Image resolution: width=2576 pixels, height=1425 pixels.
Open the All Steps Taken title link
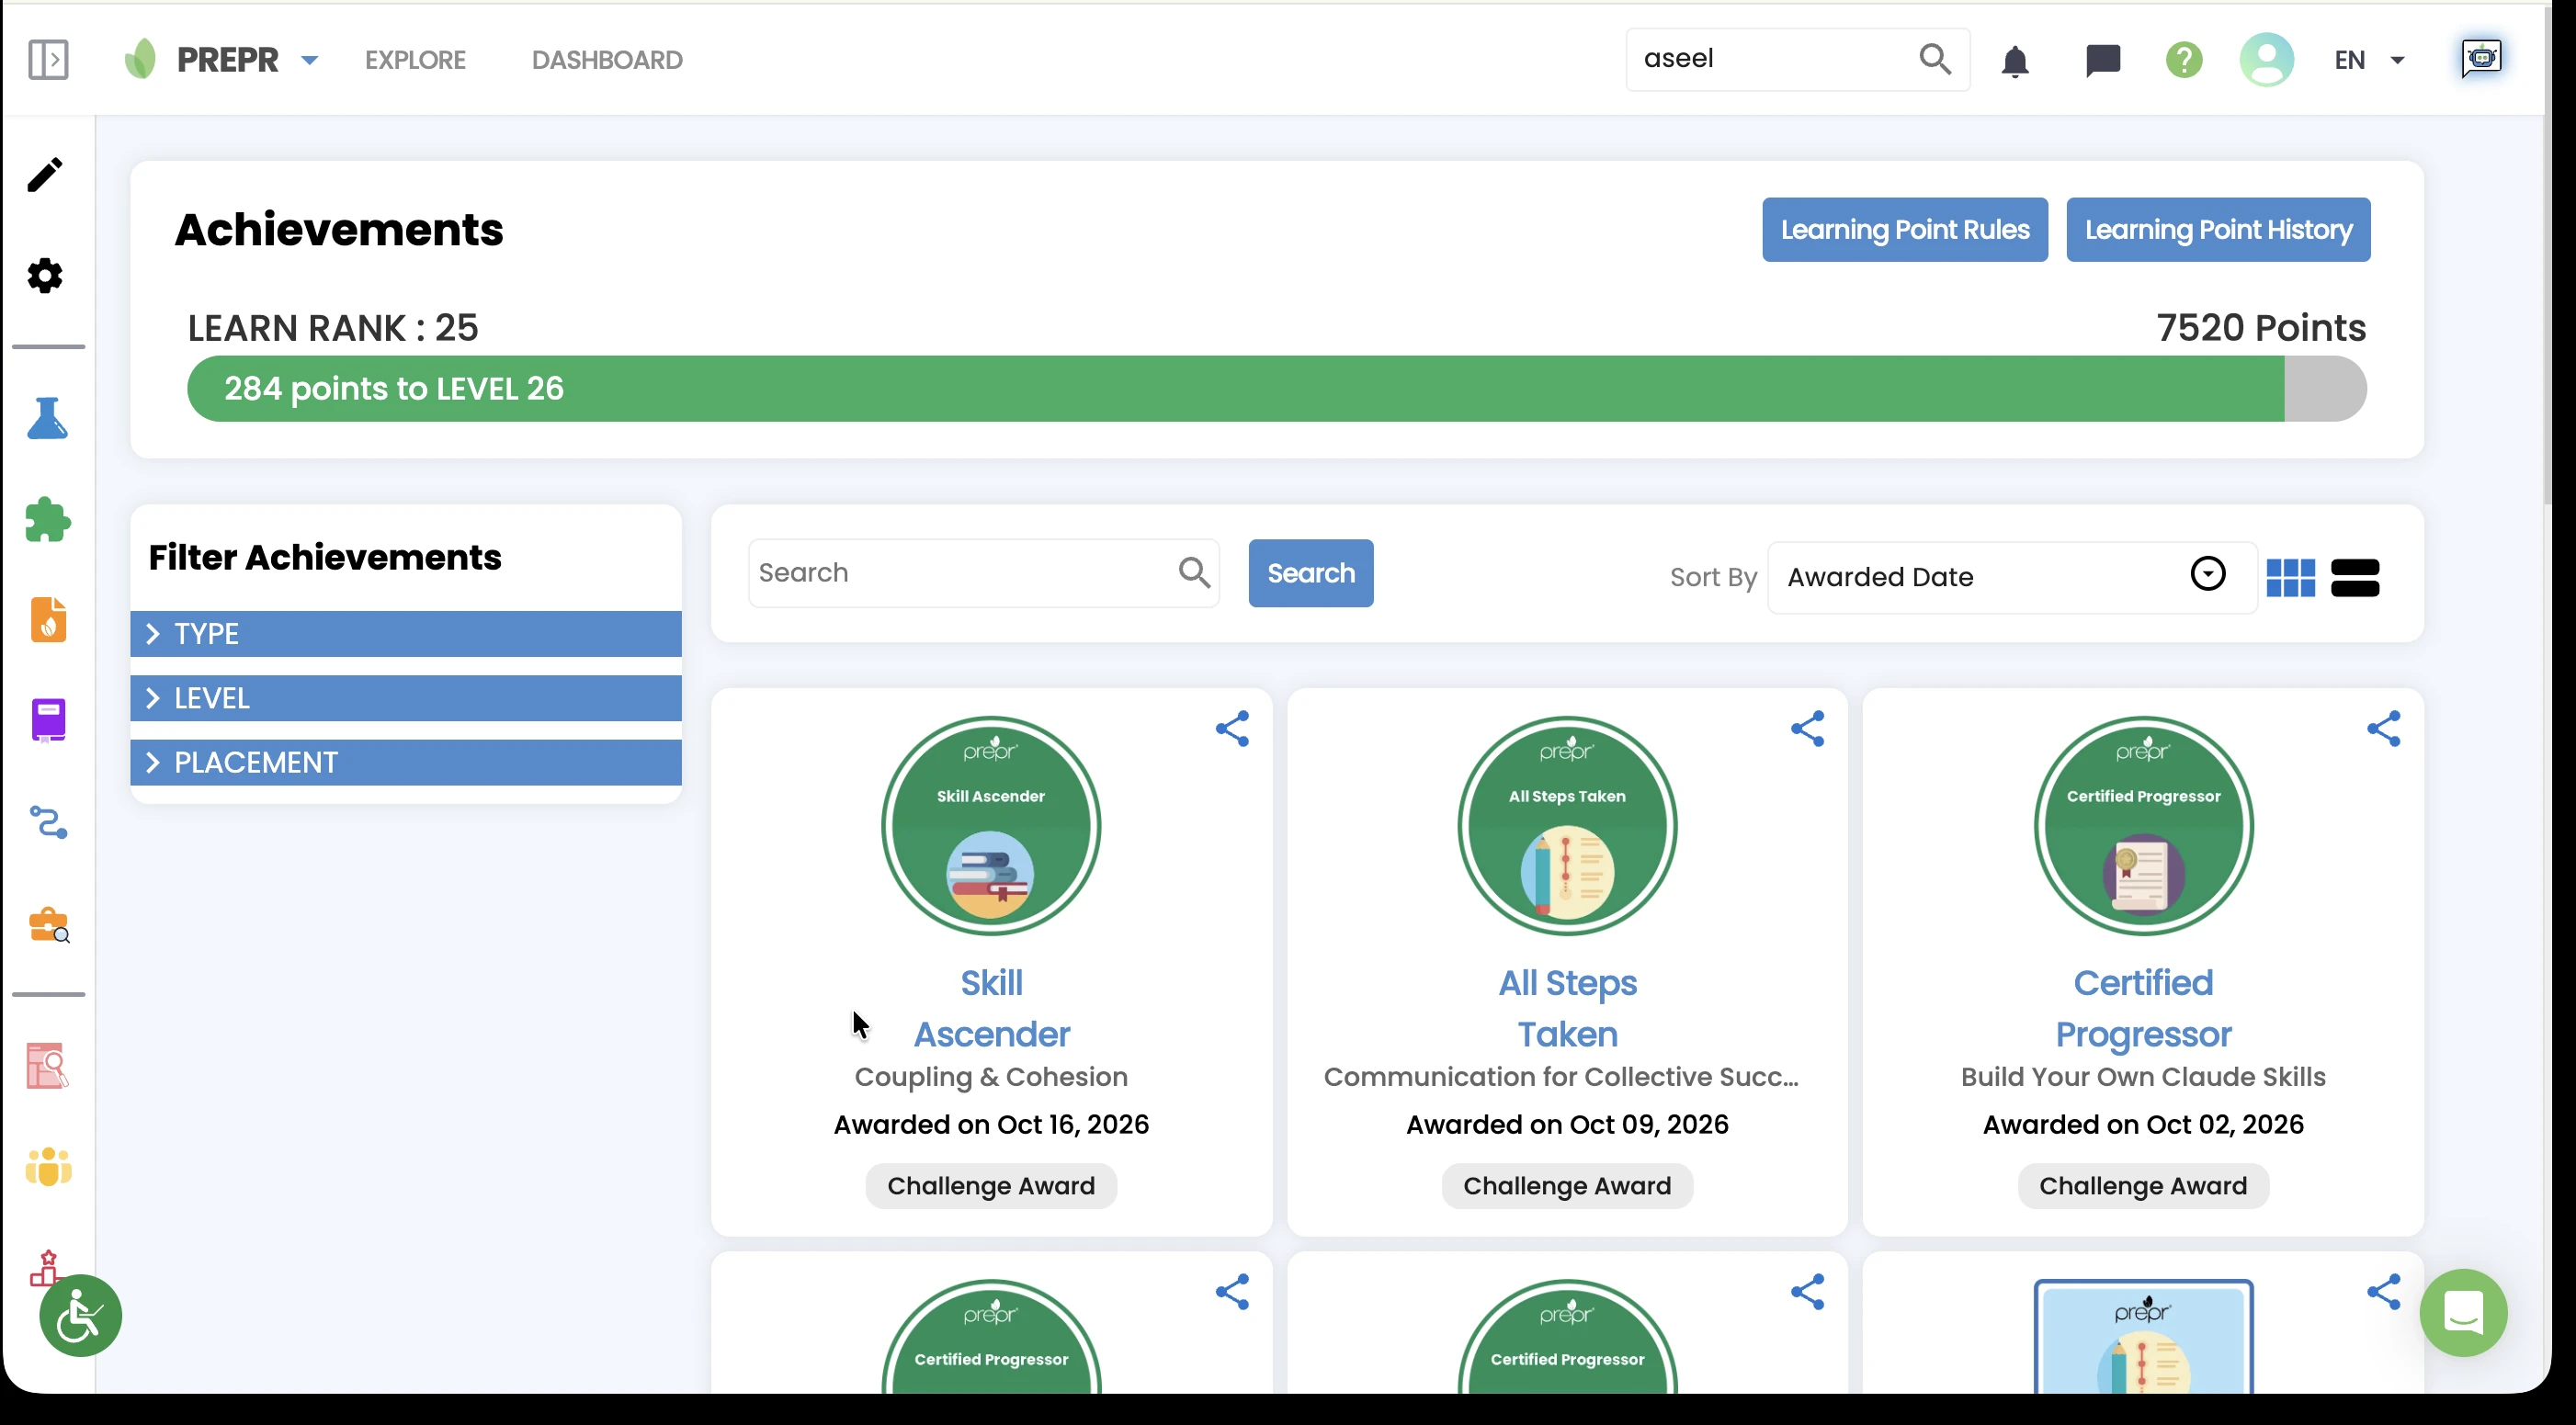1567,1008
